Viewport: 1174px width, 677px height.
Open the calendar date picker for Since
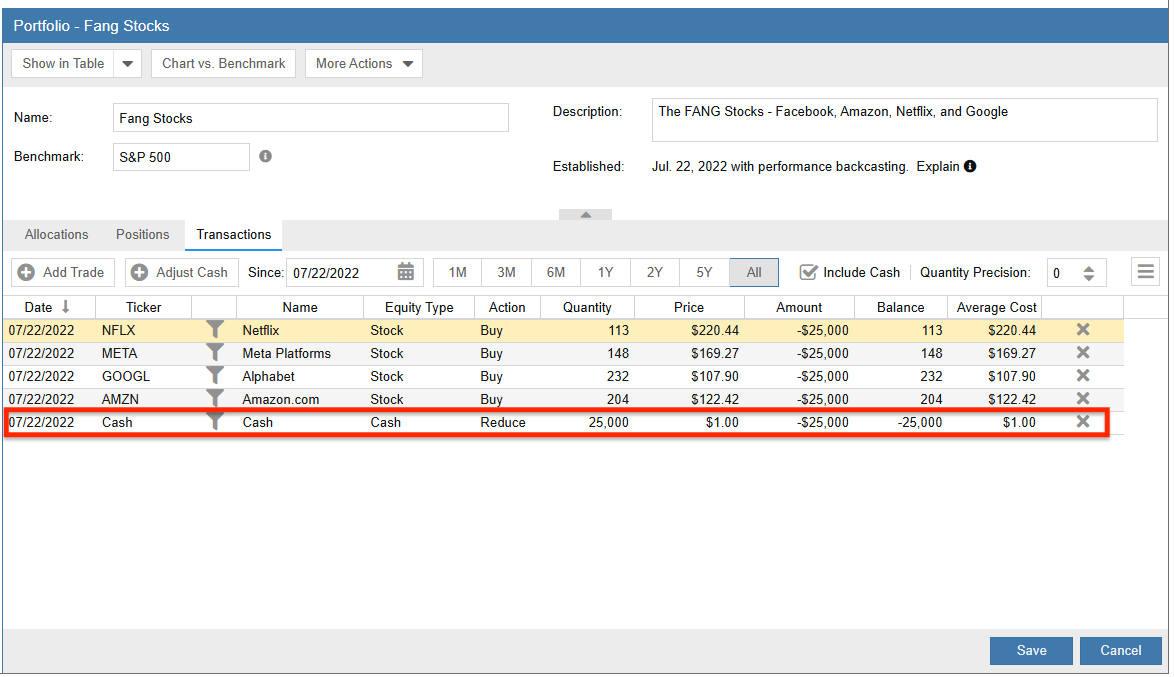(406, 272)
